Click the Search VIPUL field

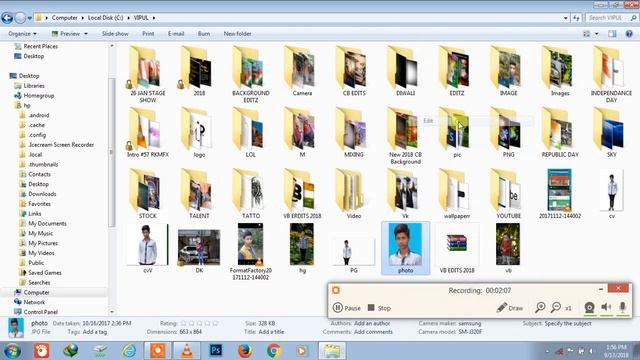tap(611, 18)
